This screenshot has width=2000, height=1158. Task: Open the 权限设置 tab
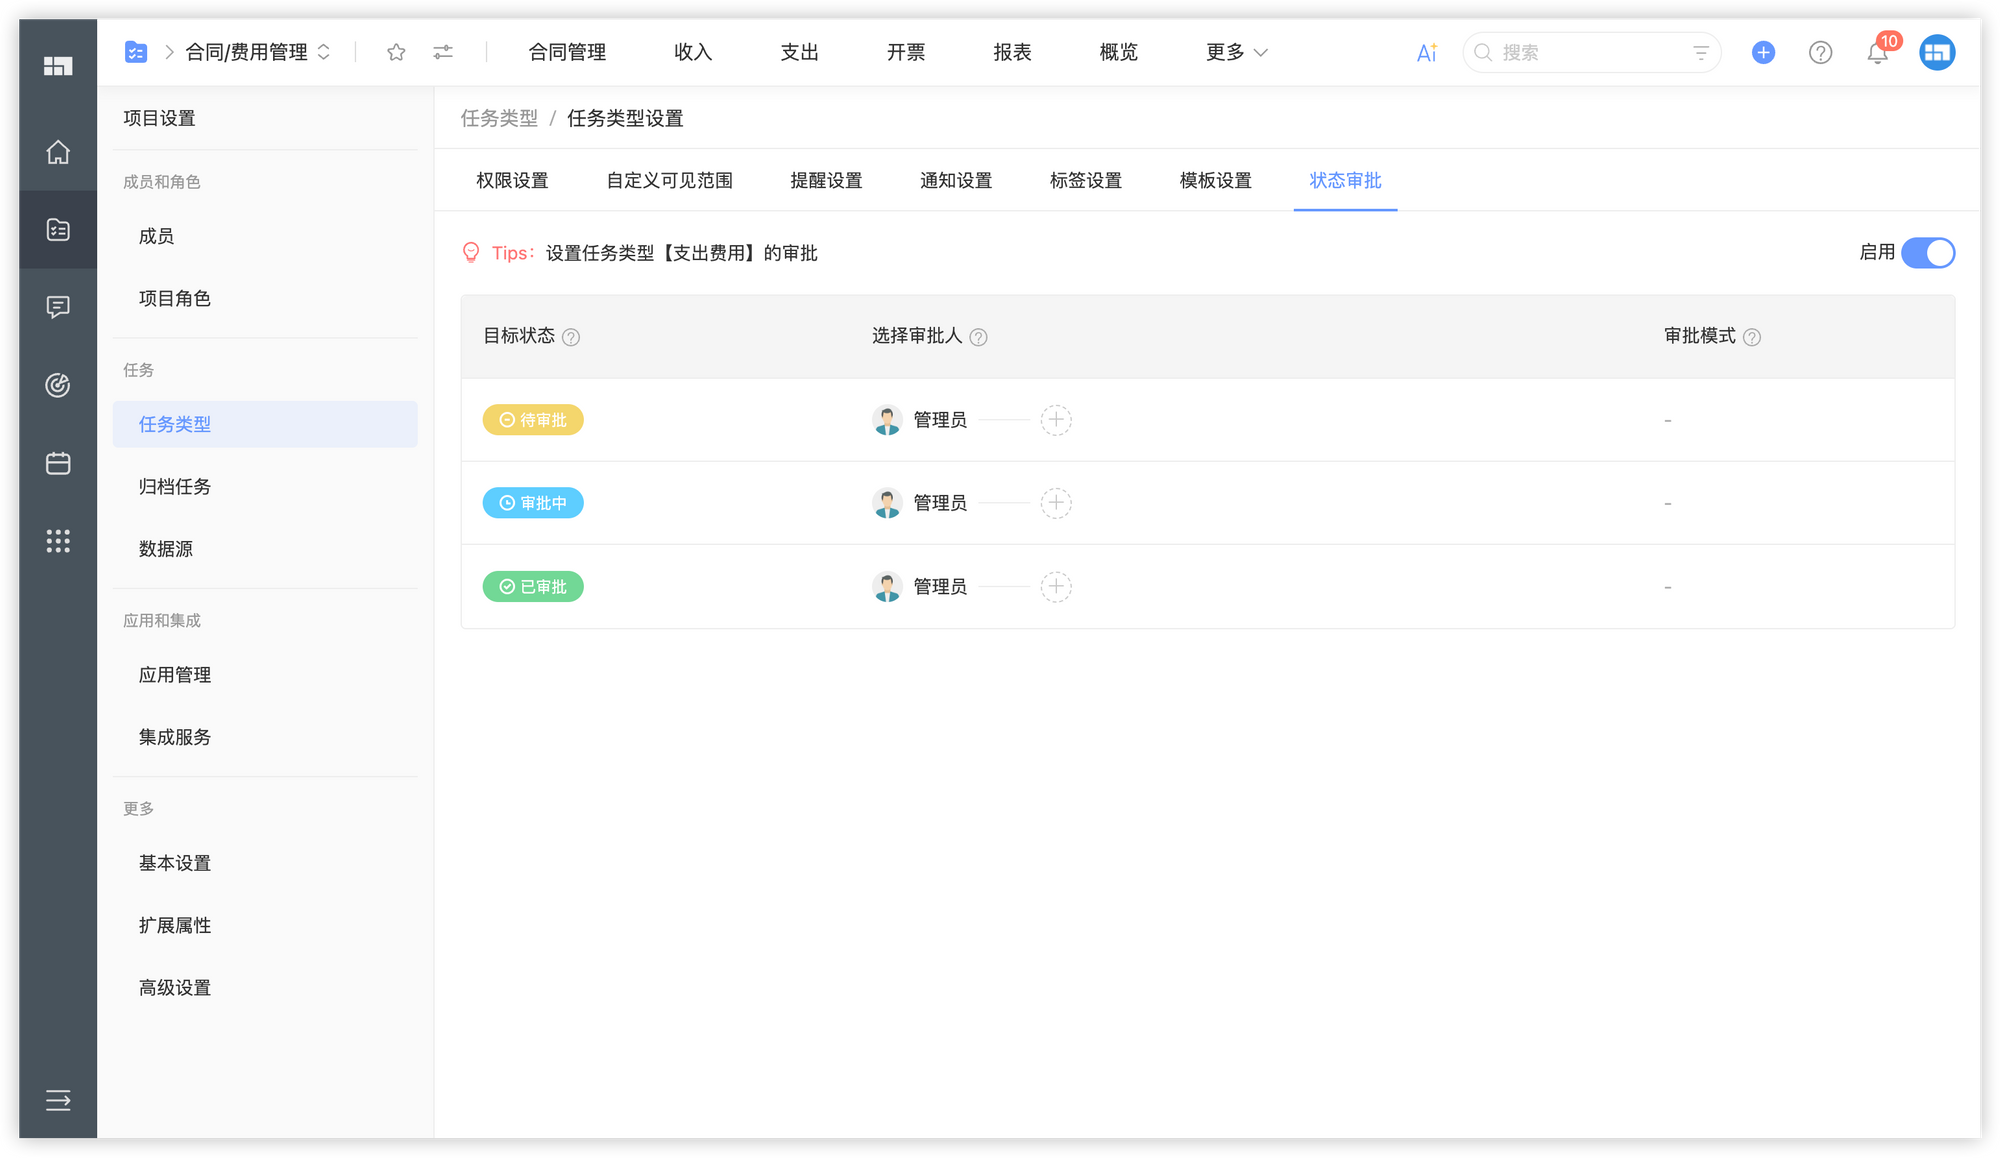point(512,181)
